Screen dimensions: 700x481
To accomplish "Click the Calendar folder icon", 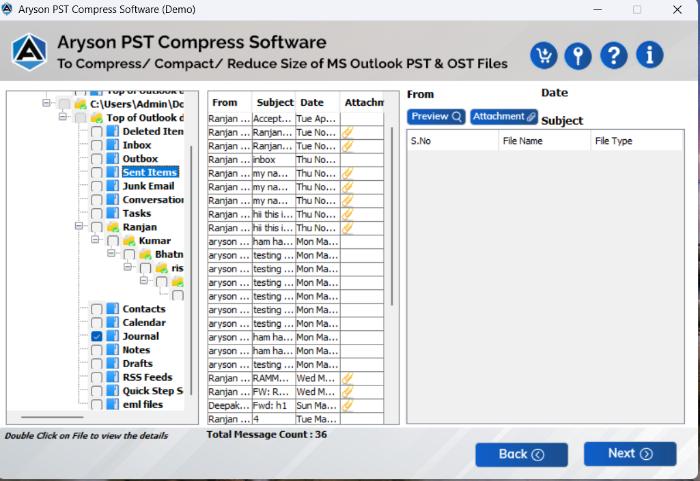I will (x=113, y=322).
